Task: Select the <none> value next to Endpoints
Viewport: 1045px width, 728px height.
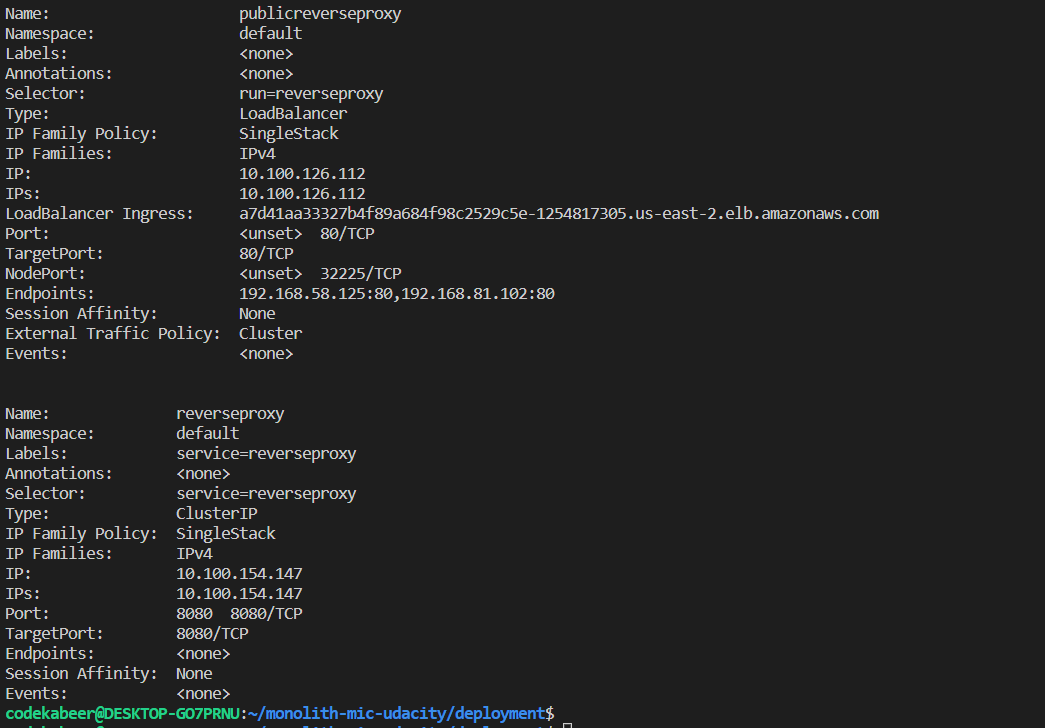Action: coord(203,653)
